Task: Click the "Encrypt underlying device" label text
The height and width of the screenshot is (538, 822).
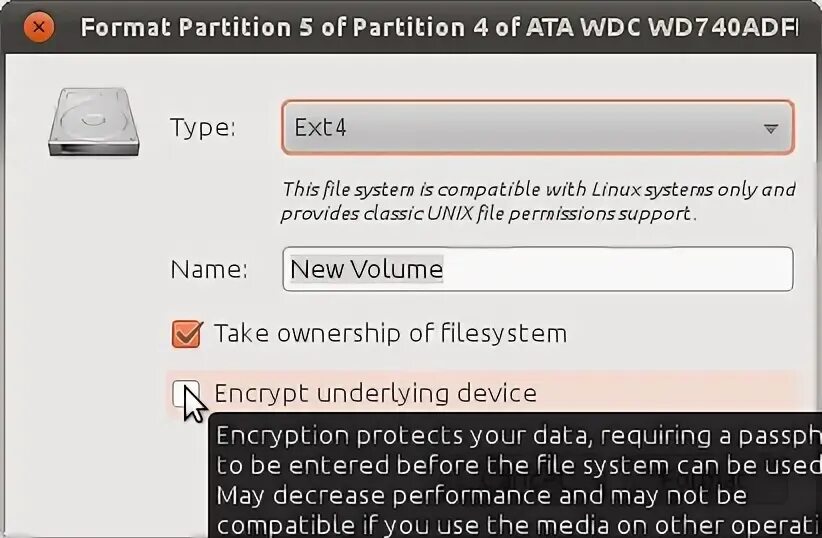Action: pos(375,393)
